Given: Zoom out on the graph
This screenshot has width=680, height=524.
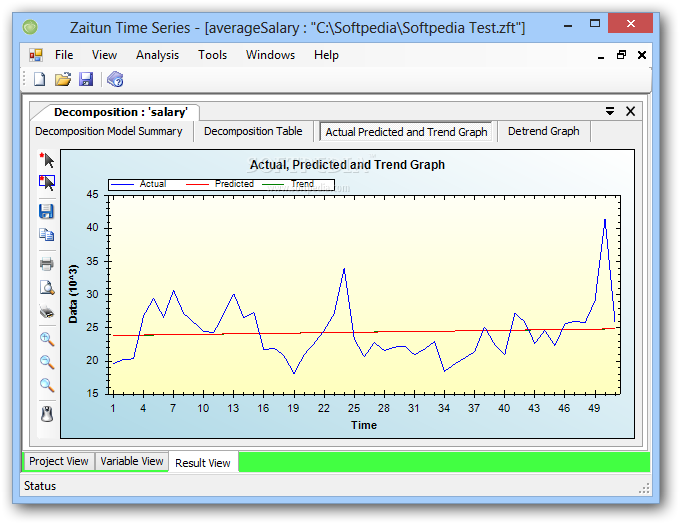Looking at the screenshot, I should click(x=47, y=362).
